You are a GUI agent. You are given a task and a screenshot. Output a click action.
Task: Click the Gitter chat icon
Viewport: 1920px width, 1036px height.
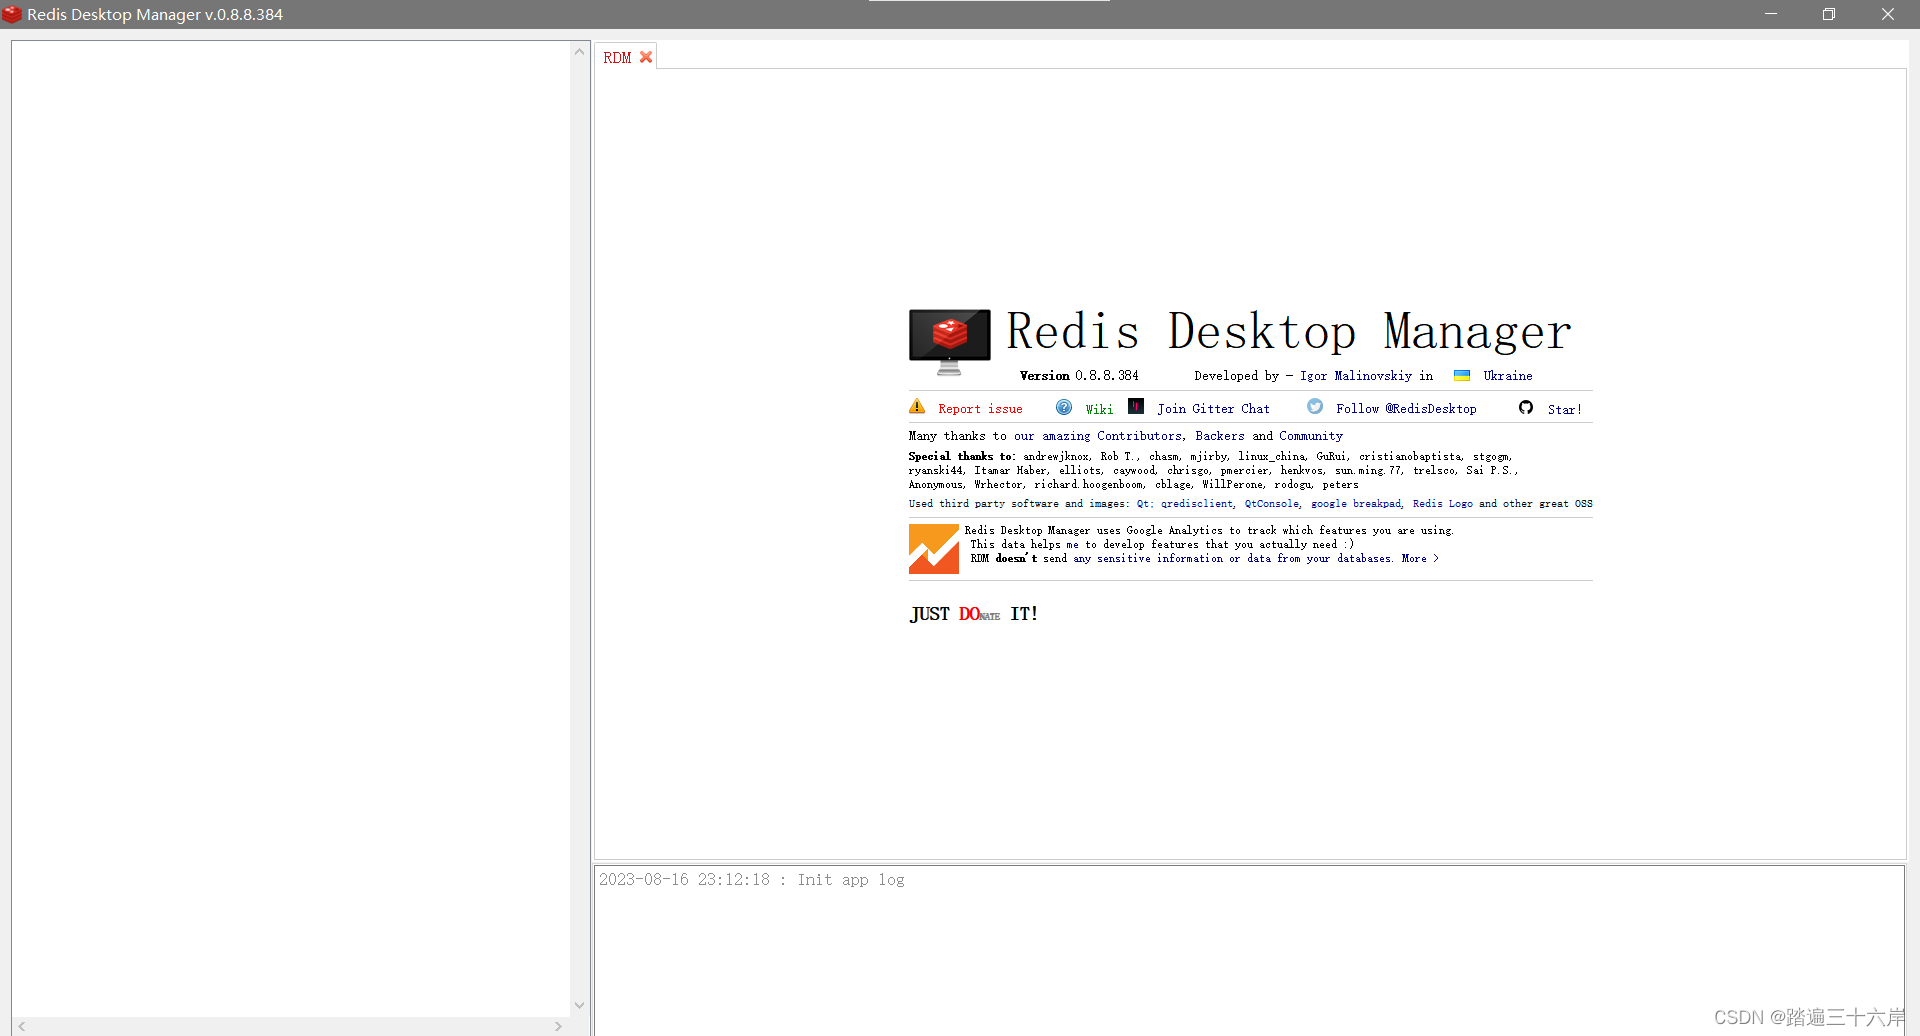(x=1136, y=406)
